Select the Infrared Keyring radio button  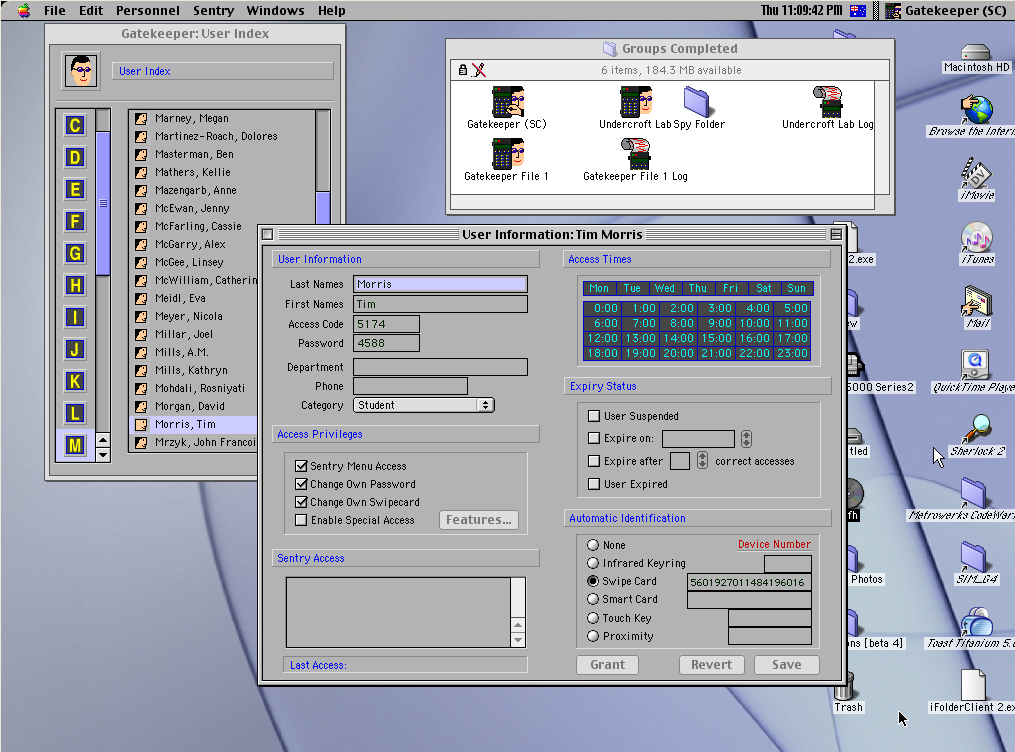click(x=592, y=563)
